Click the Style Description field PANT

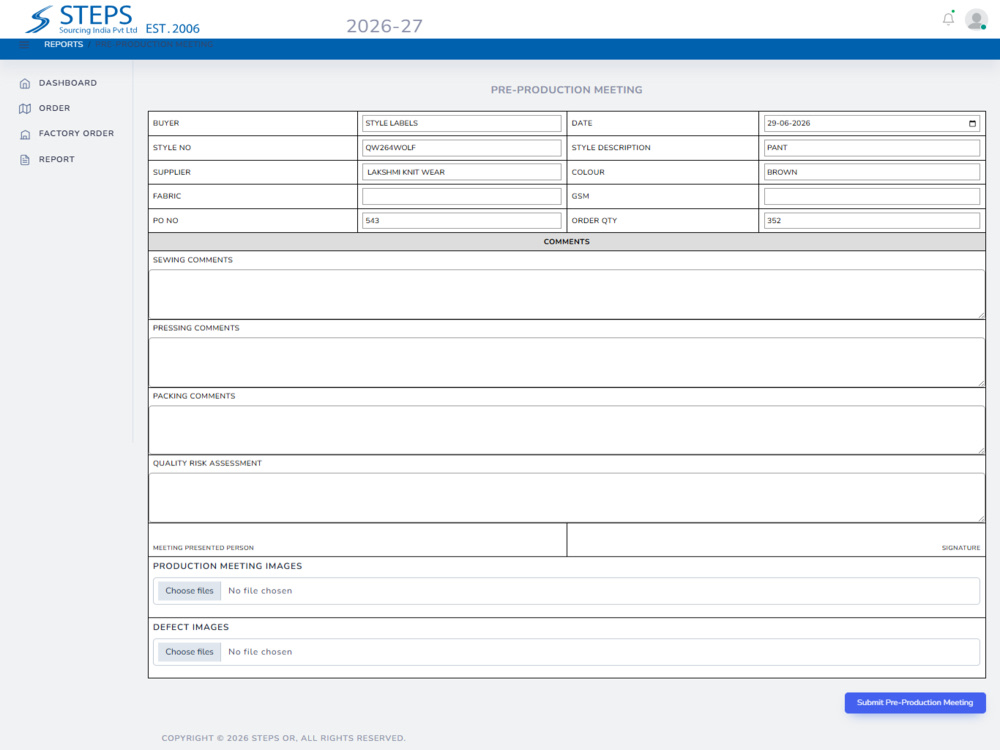(x=872, y=147)
